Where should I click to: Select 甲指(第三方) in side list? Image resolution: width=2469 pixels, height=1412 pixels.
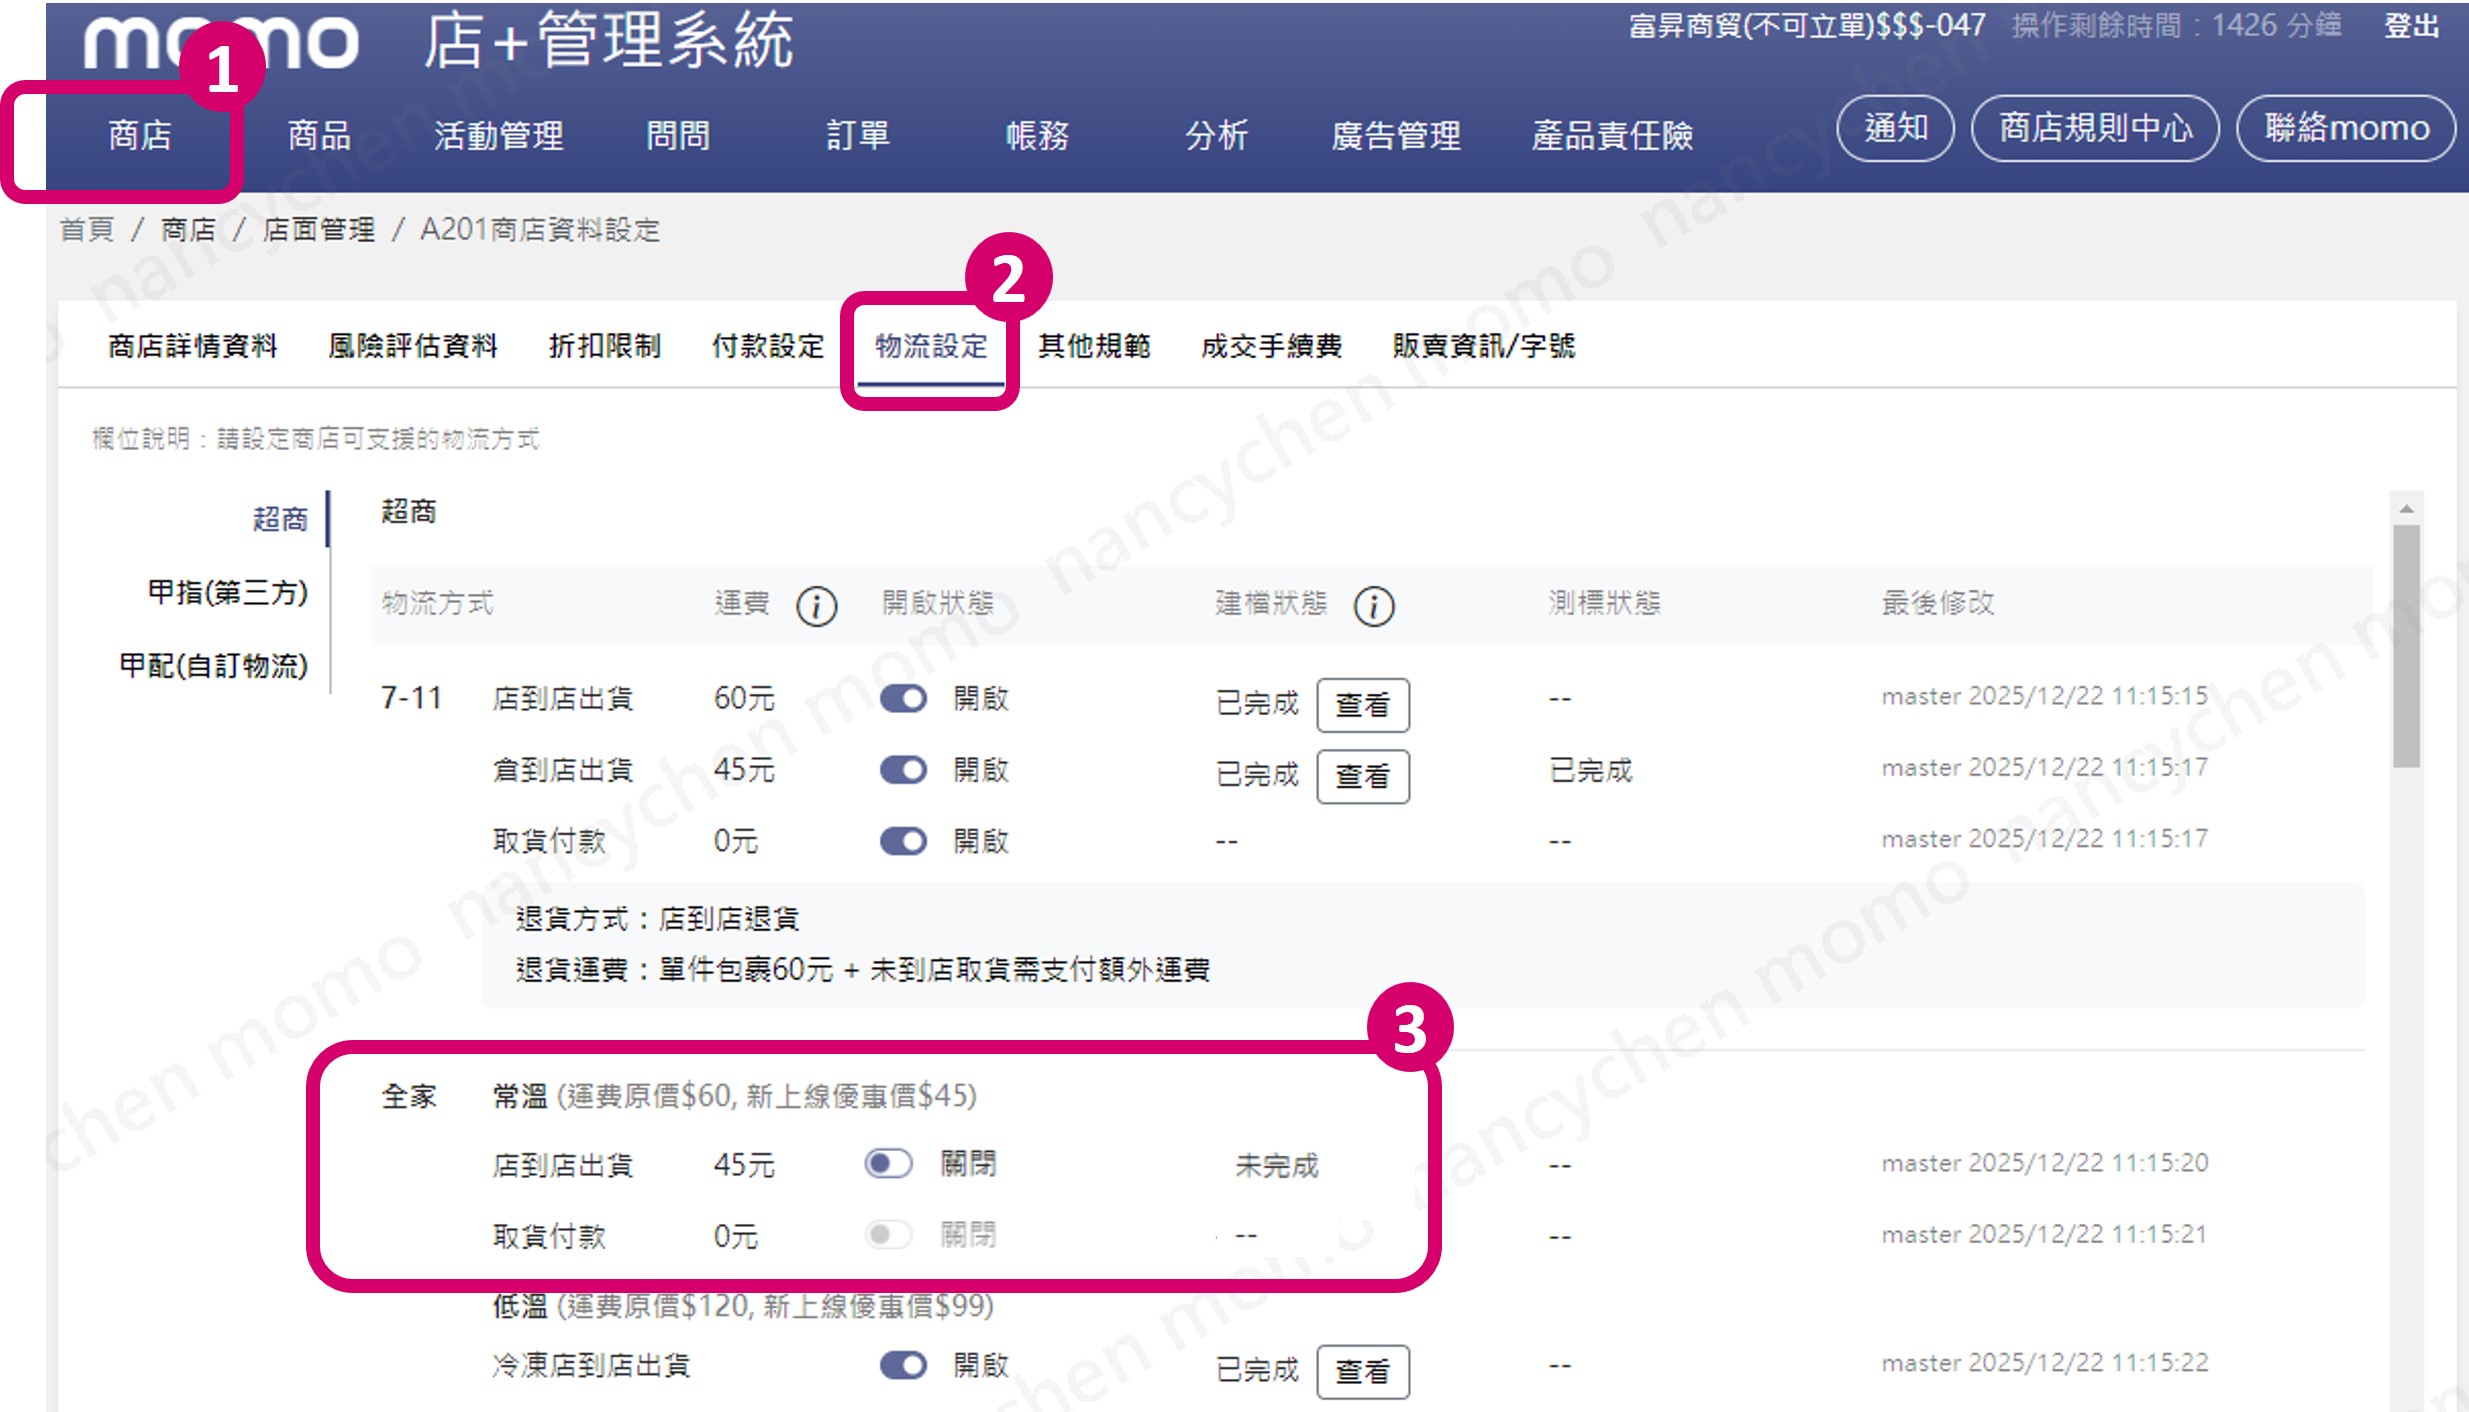click(228, 592)
